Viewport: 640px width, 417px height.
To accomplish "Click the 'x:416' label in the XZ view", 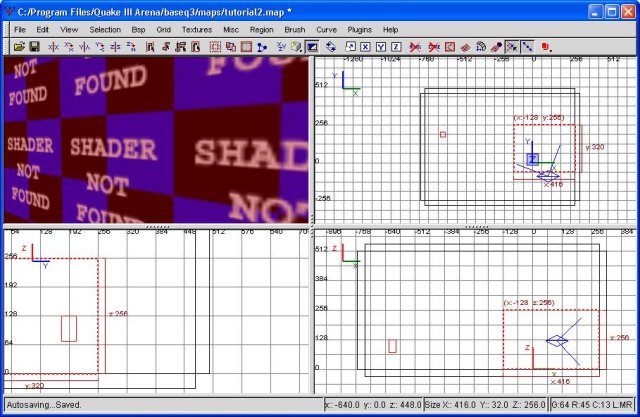I will click(560, 382).
